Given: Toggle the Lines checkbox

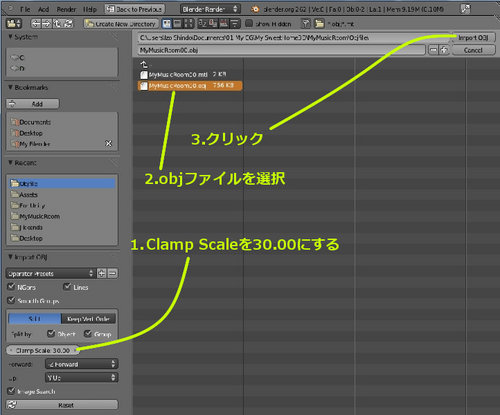Looking at the screenshot, I should [67, 287].
